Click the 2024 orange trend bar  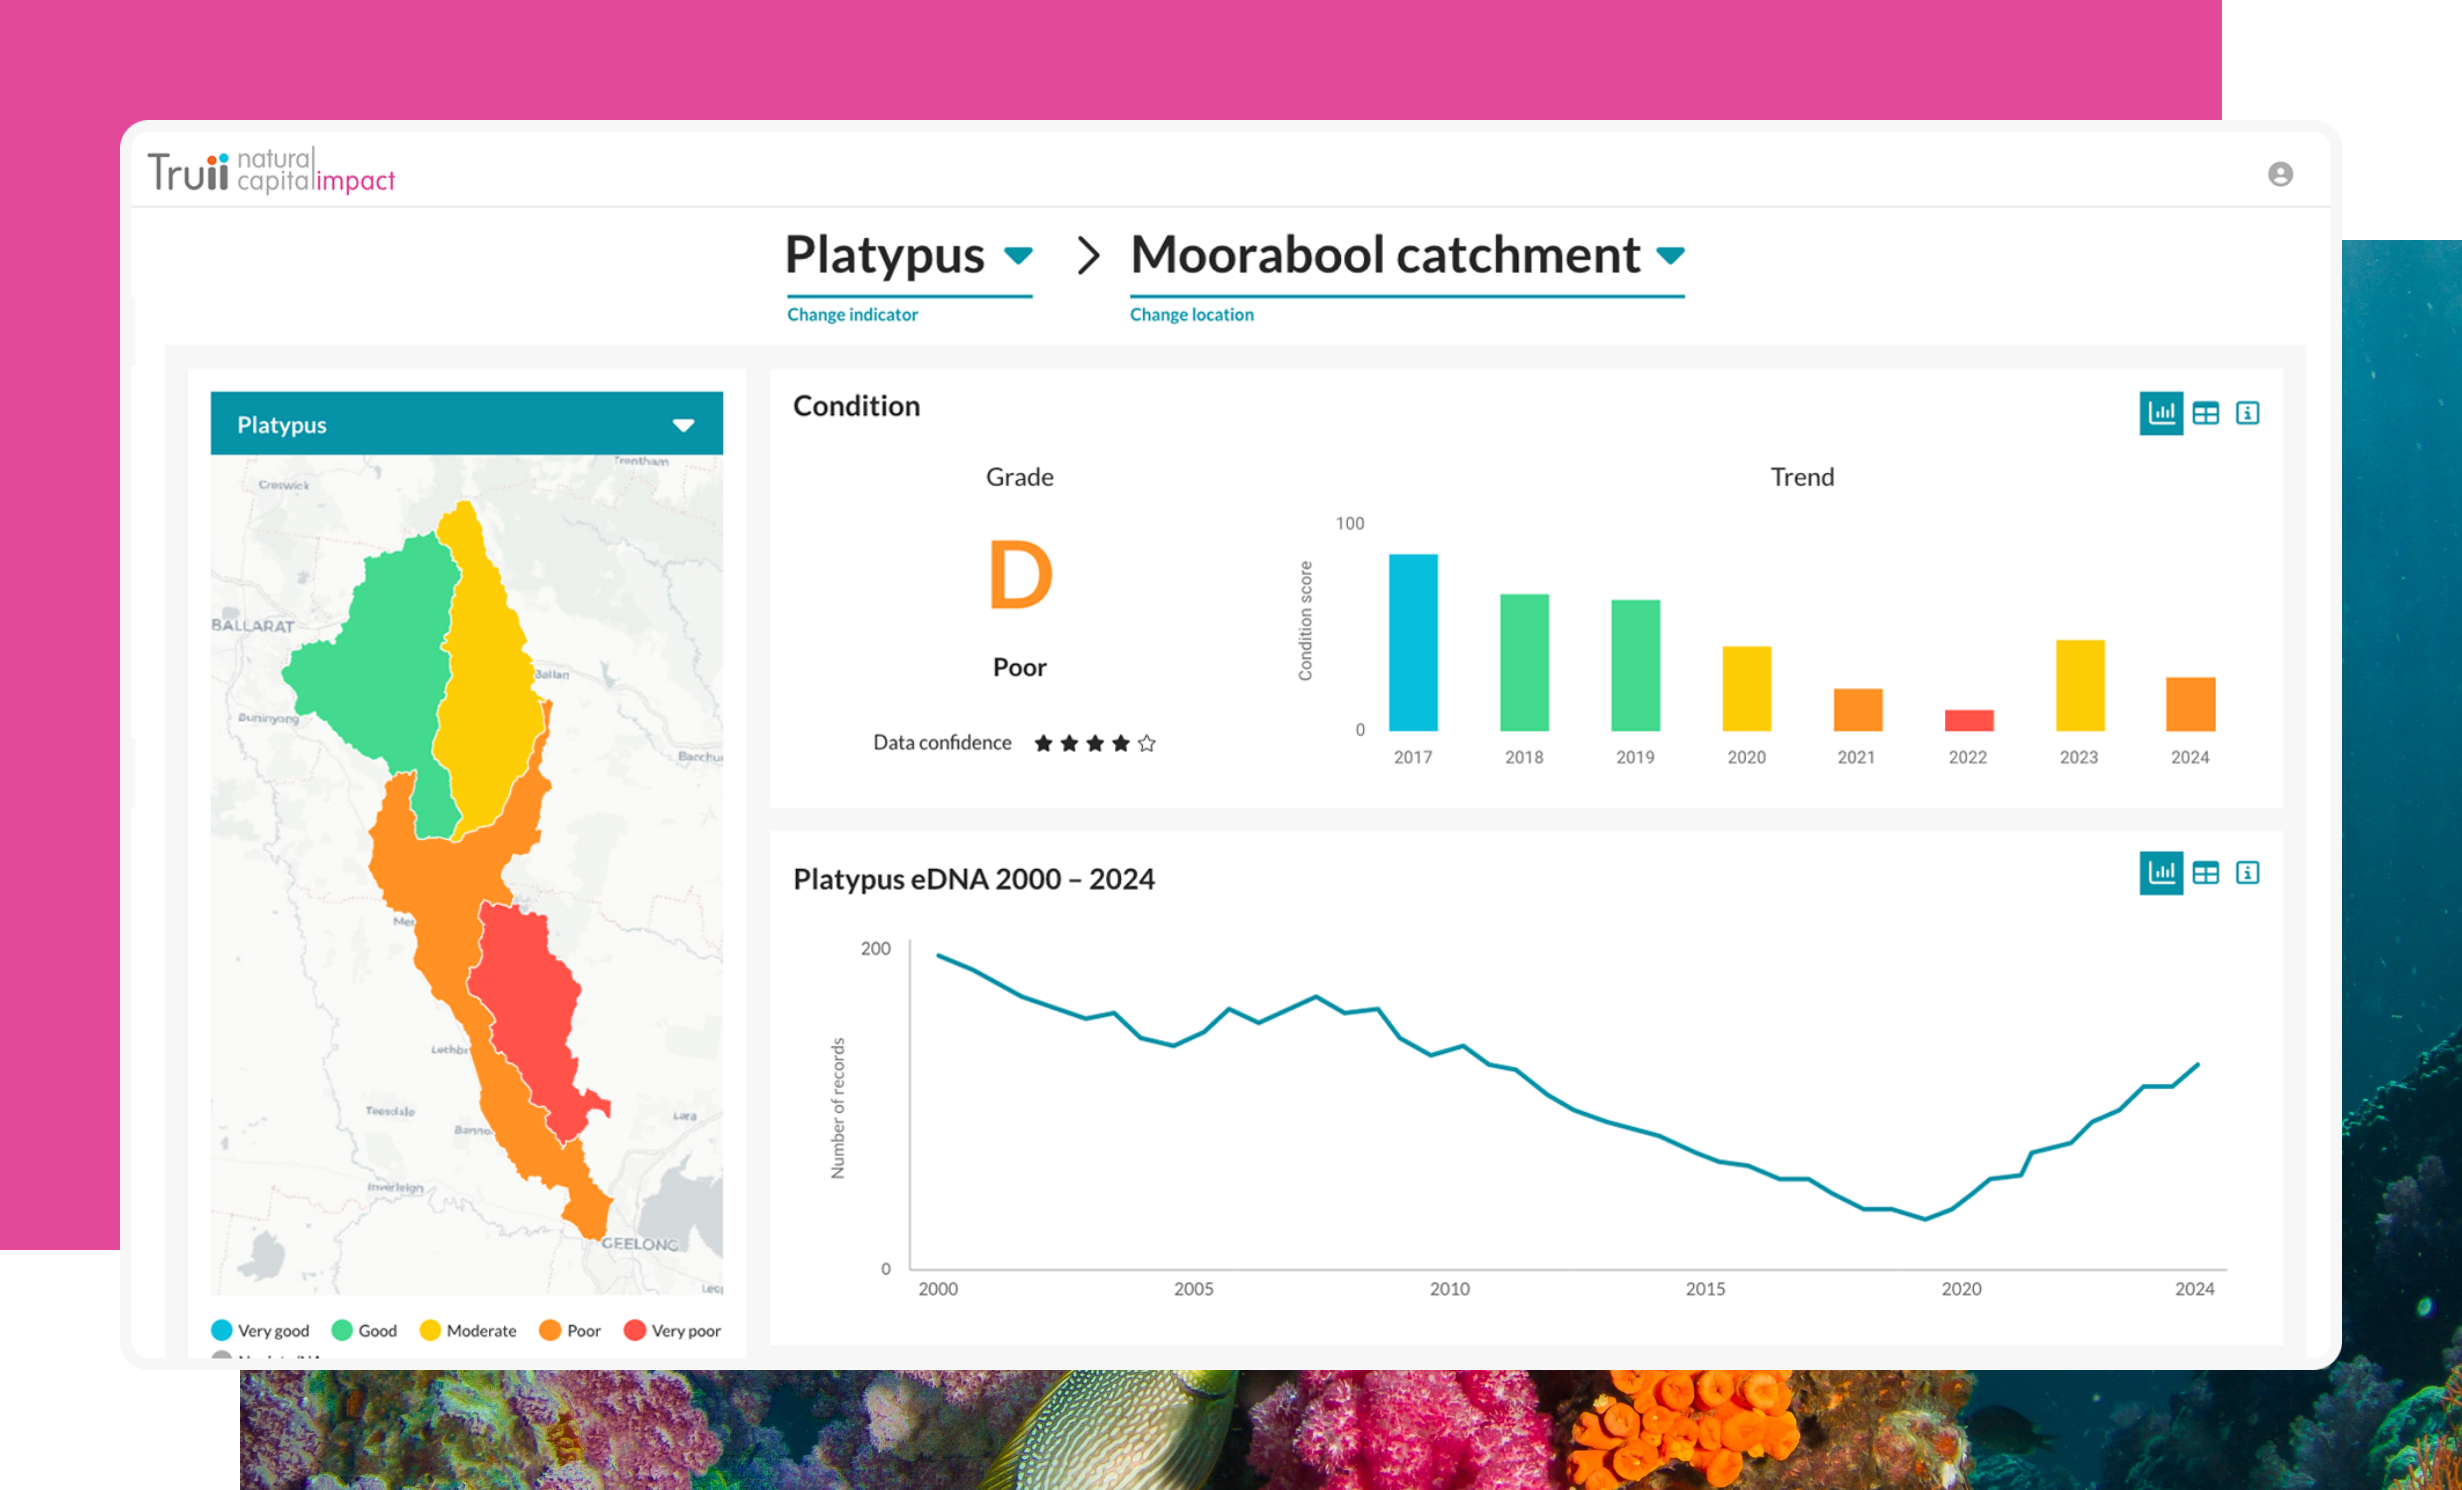[2190, 704]
